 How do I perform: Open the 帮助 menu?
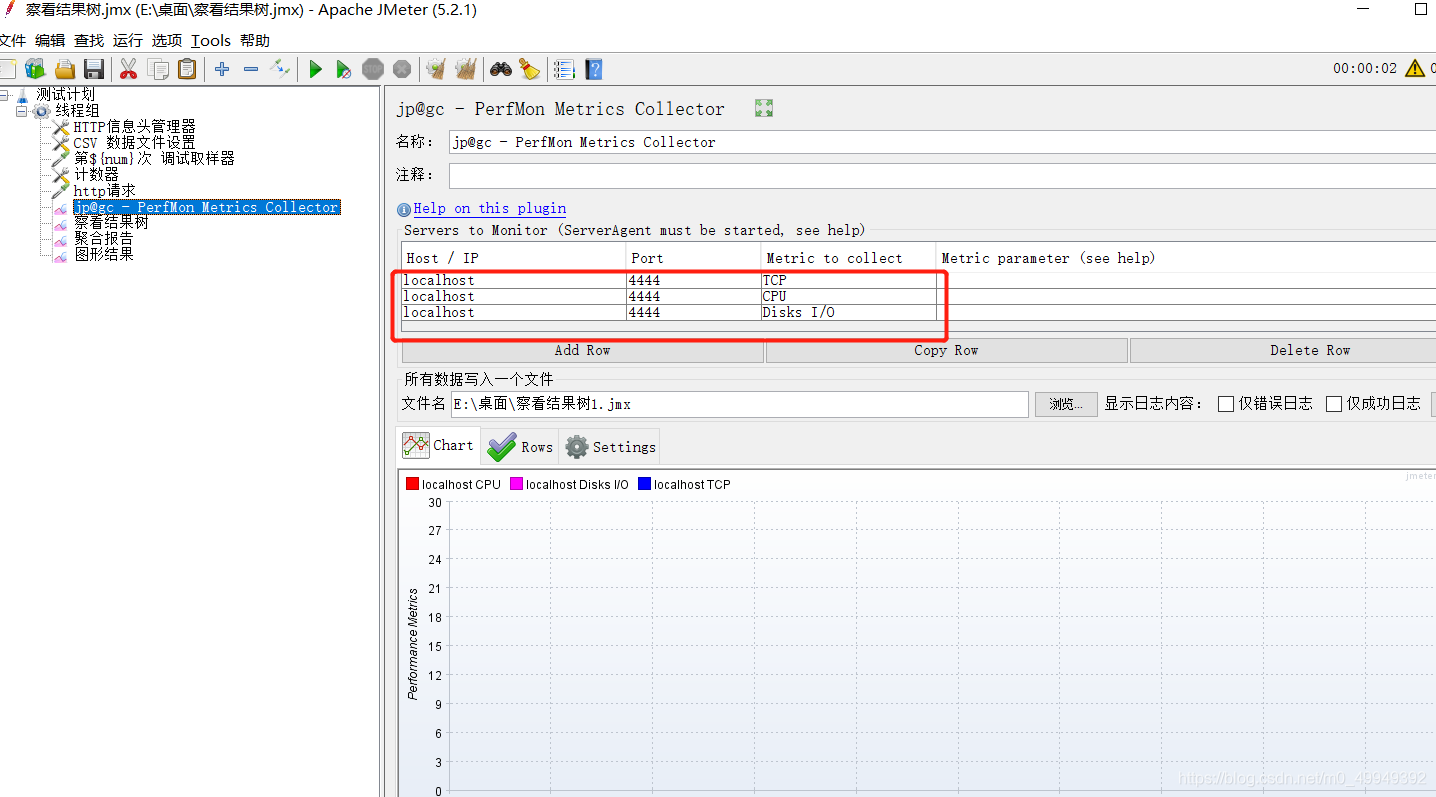(x=255, y=40)
